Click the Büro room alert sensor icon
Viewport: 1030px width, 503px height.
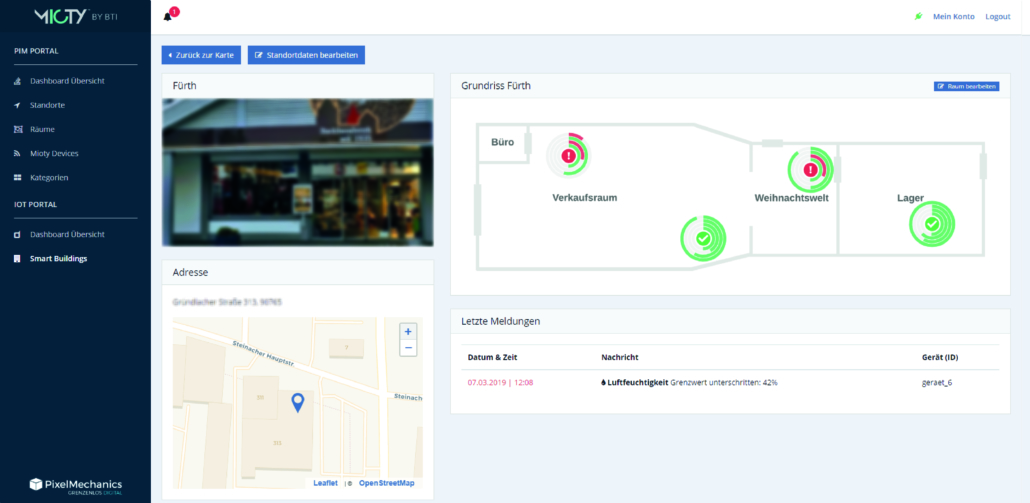[x=568, y=155]
